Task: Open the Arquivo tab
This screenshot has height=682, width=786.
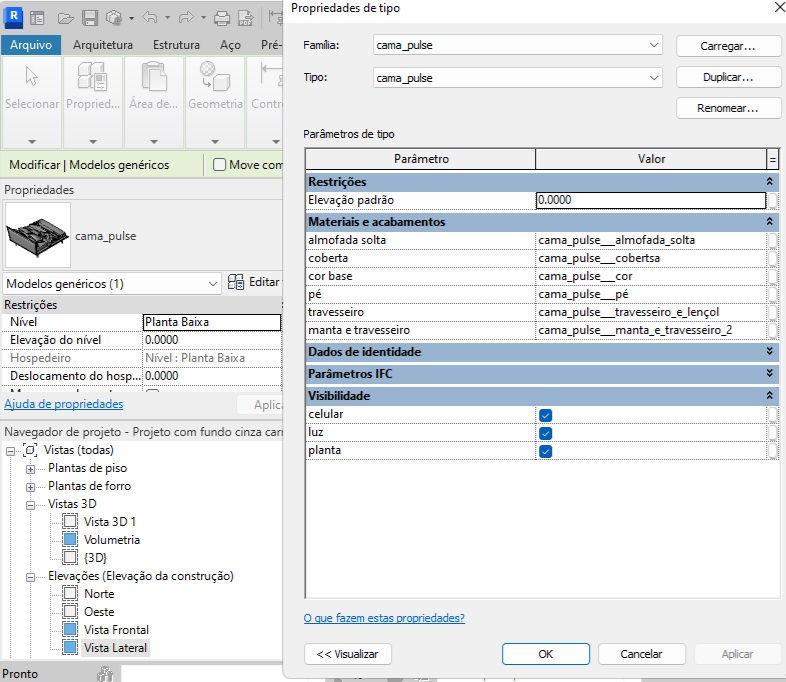Action: tap(31, 45)
